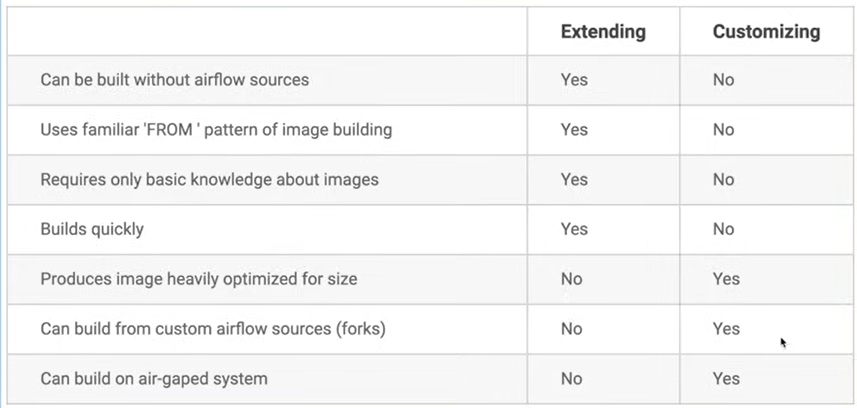
Task: Click the Customizing column header
Action: (x=766, y=32)
